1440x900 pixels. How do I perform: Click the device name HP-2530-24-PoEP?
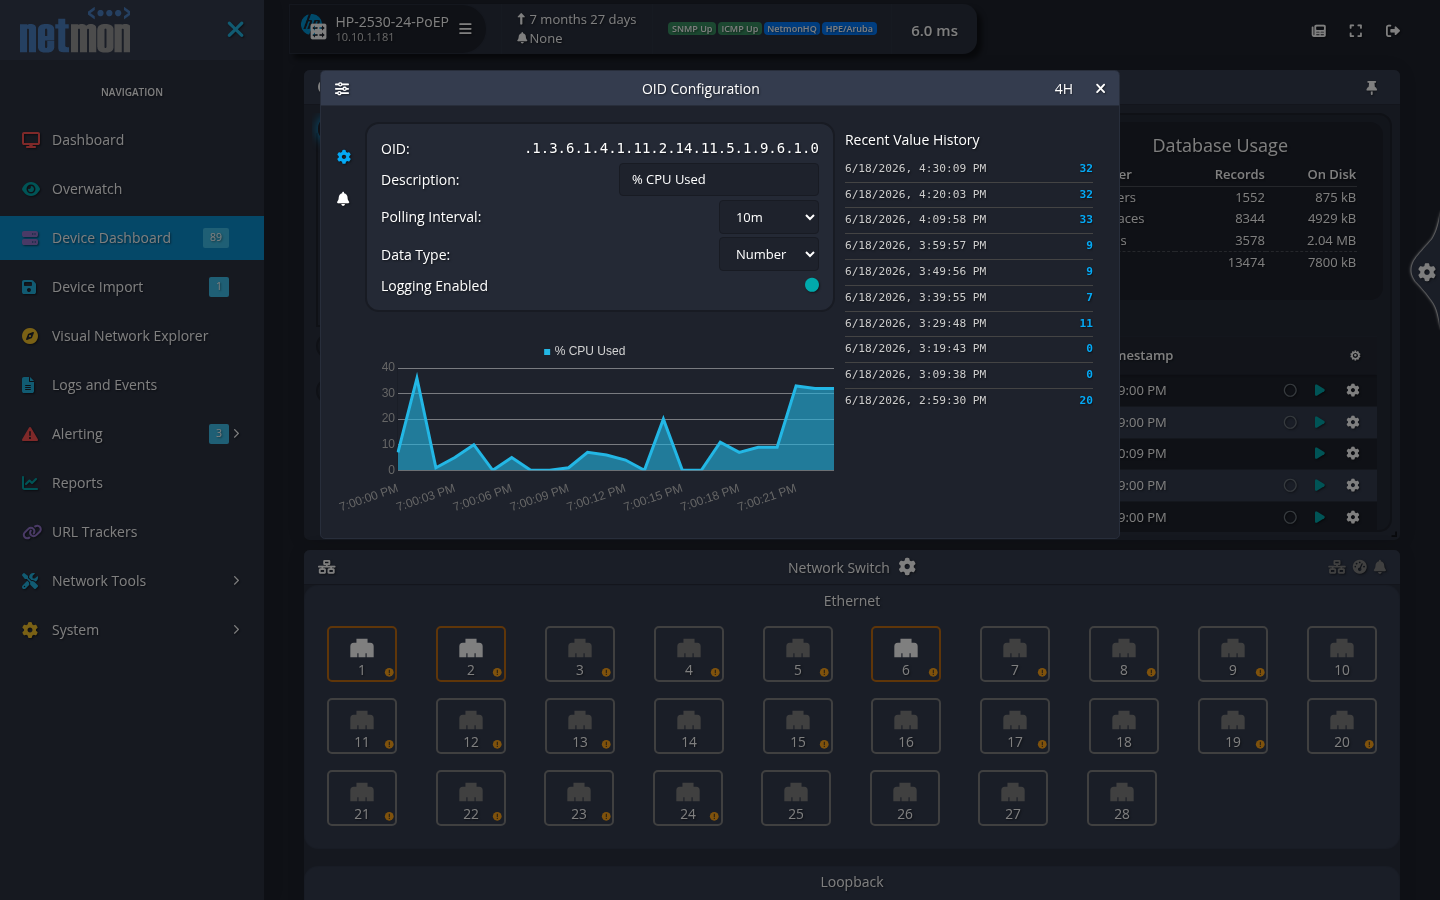(x=392, y=22)
